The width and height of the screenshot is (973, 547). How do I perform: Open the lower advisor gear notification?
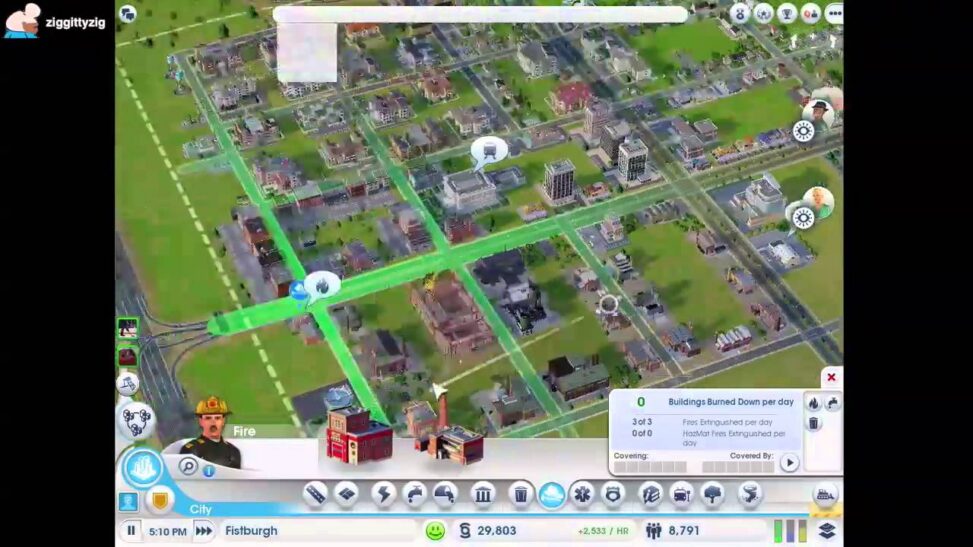tap(803, 219)
